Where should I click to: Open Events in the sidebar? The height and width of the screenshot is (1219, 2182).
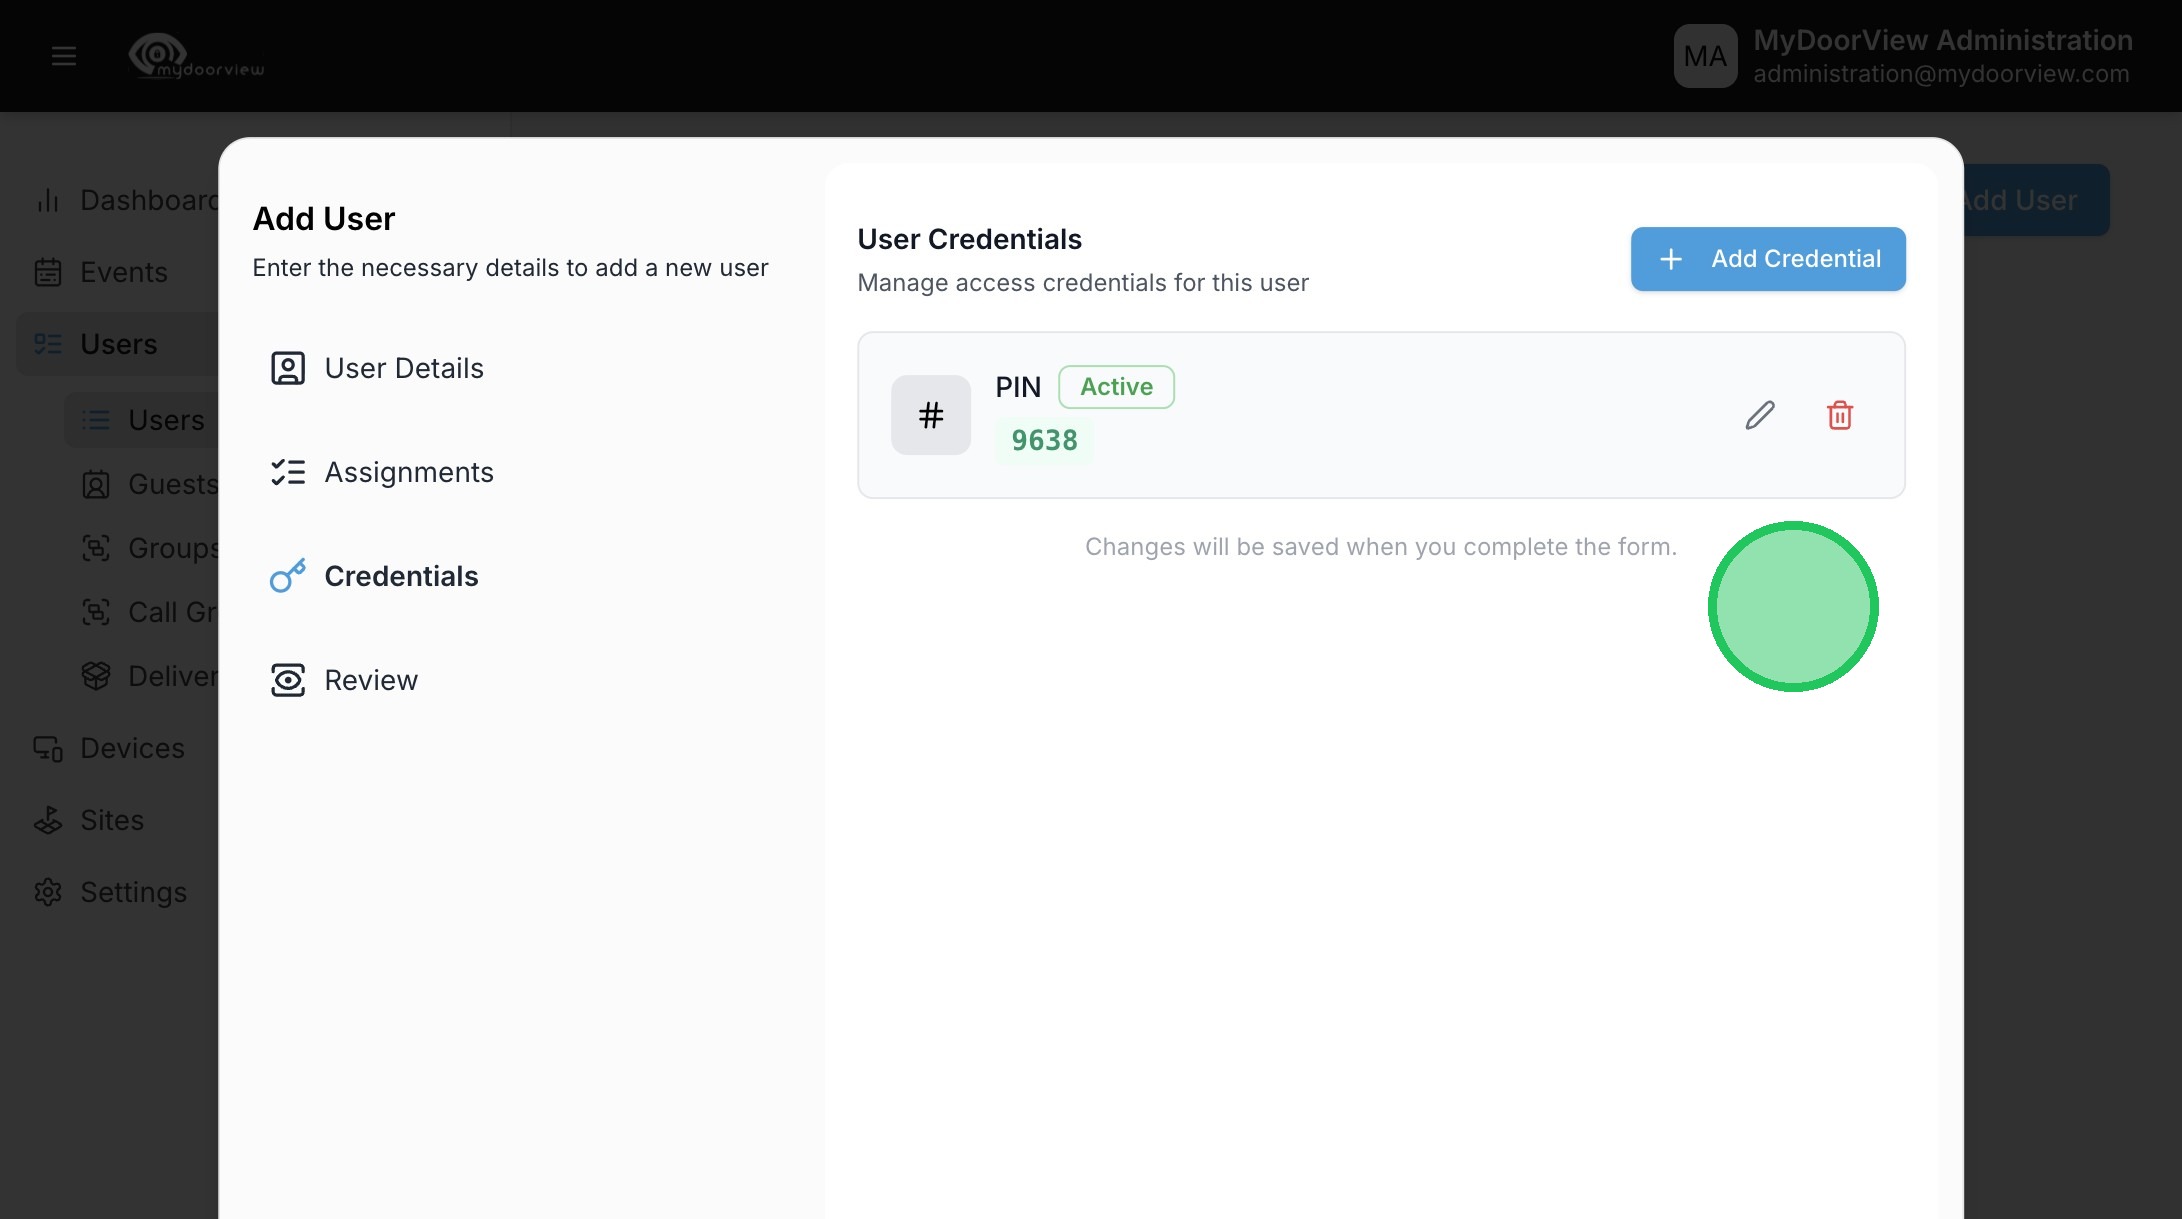point(123,272)
